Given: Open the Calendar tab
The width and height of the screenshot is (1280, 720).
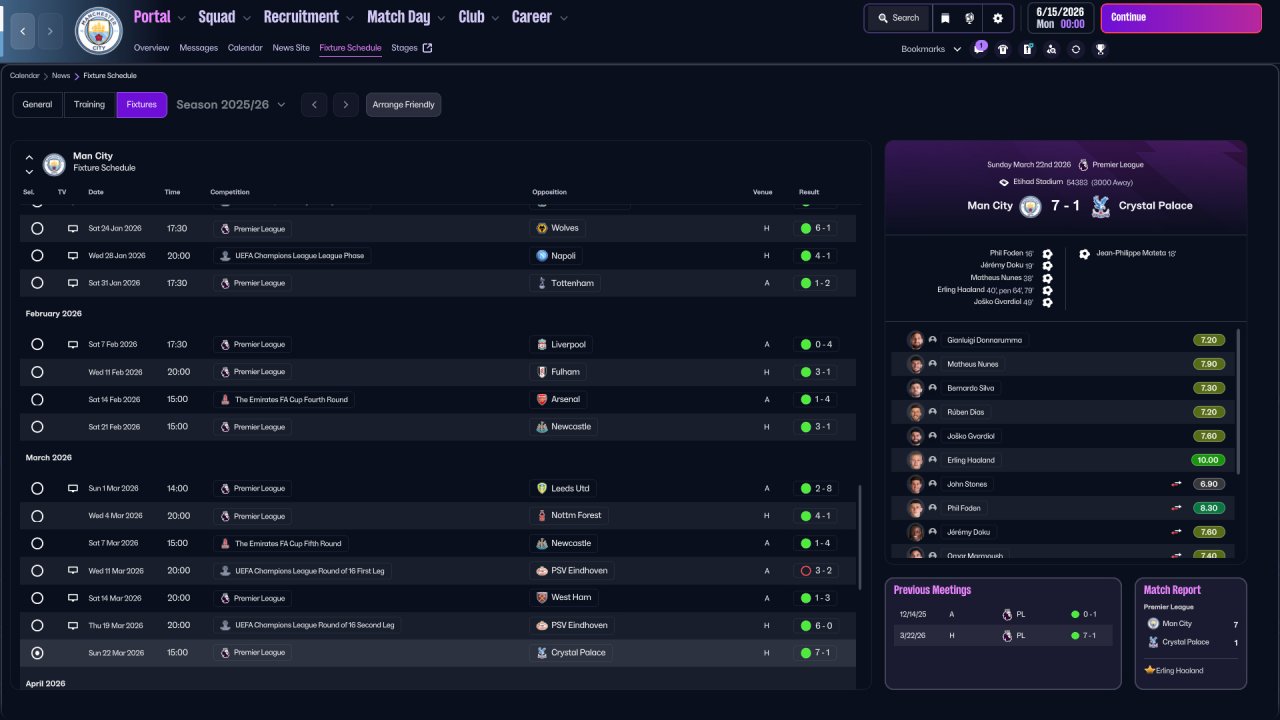Looking at the screenshot, I should 245,48.
